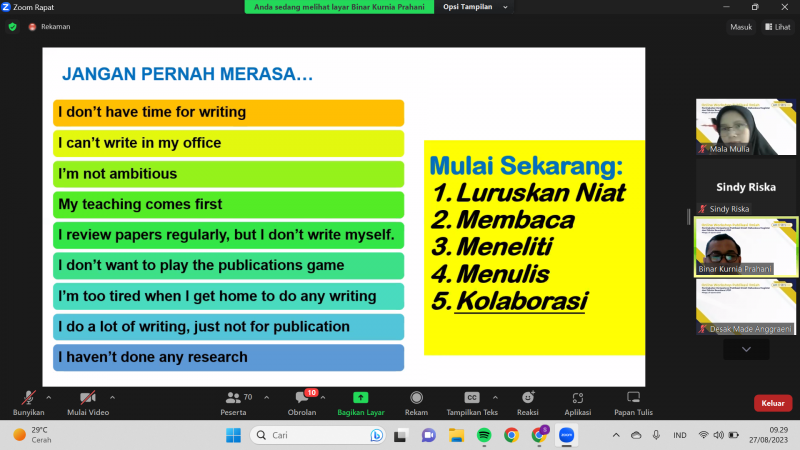Open Papan Tulis whiteboard

[633, 398]
